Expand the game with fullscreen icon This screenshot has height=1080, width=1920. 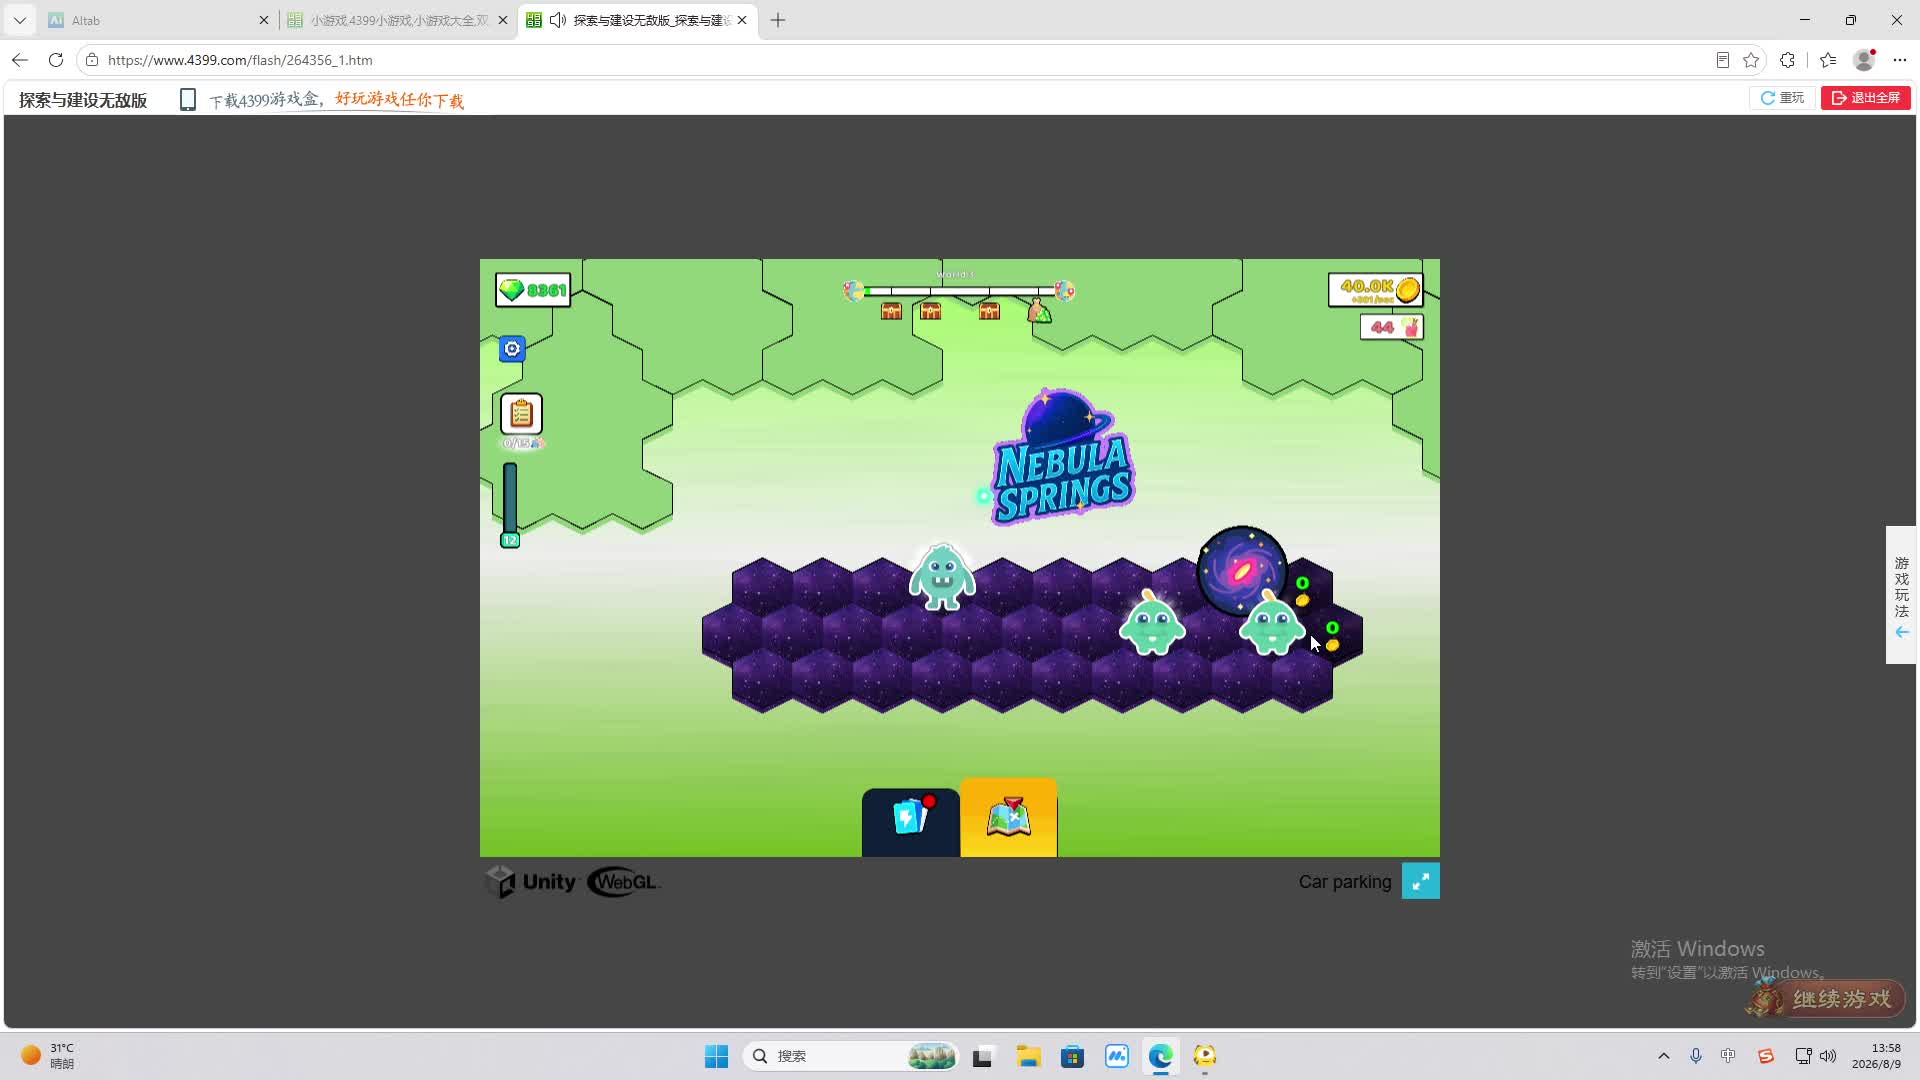coord(1421,881)
